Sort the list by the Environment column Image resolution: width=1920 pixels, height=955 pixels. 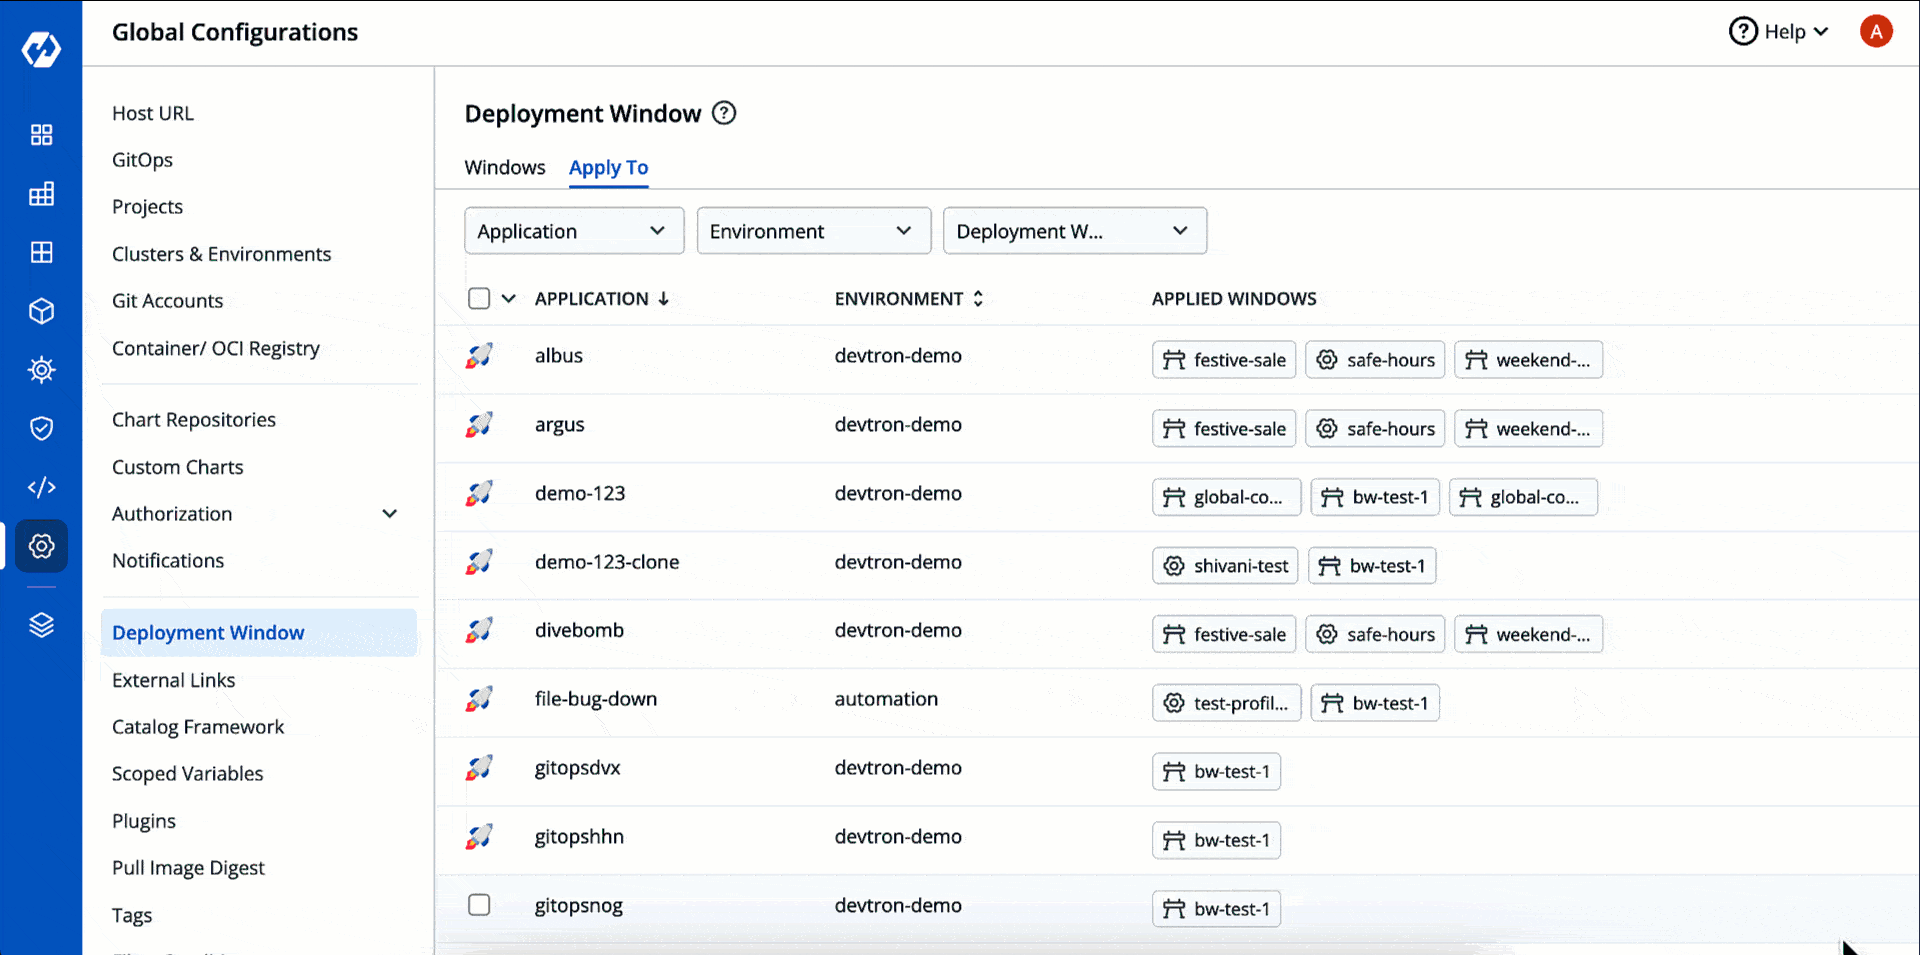[x=908, y=298]
